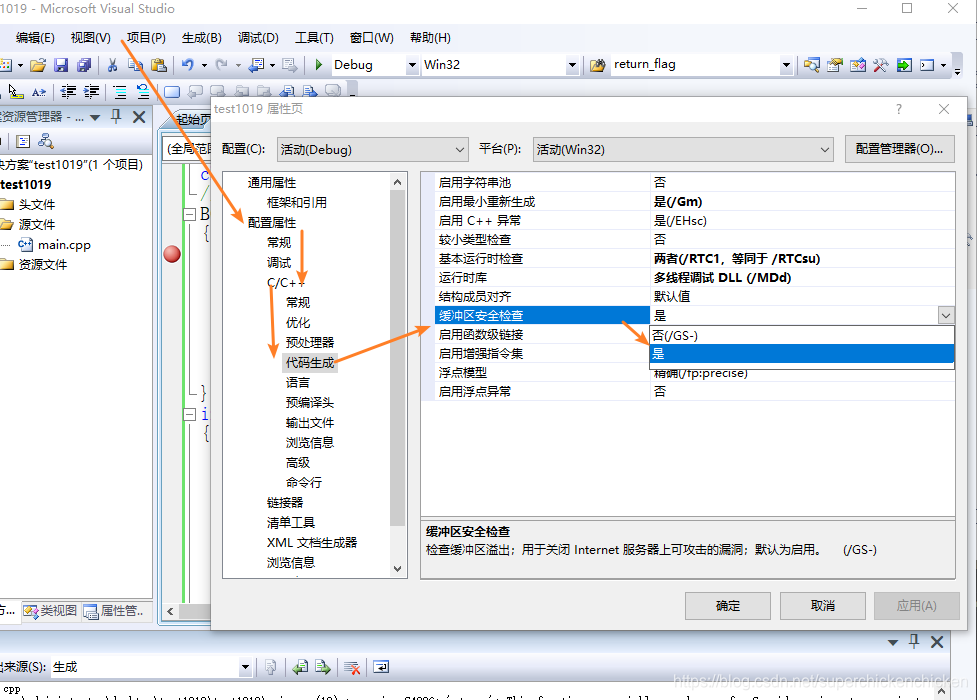This screenshot has width=977, height=700.
Task: Select 代码生成 in the property tree
Action: coord(310,362)
